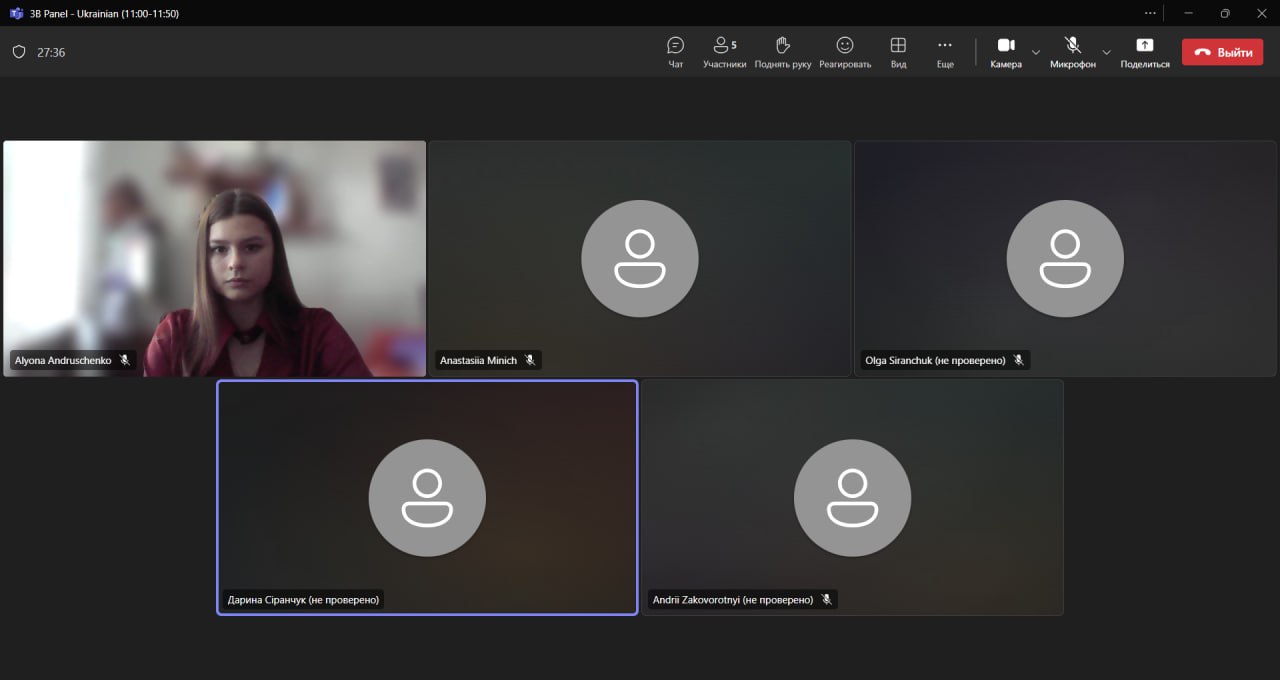
Task: Unmute with the Микрофон button
Action: [1072, 52]
